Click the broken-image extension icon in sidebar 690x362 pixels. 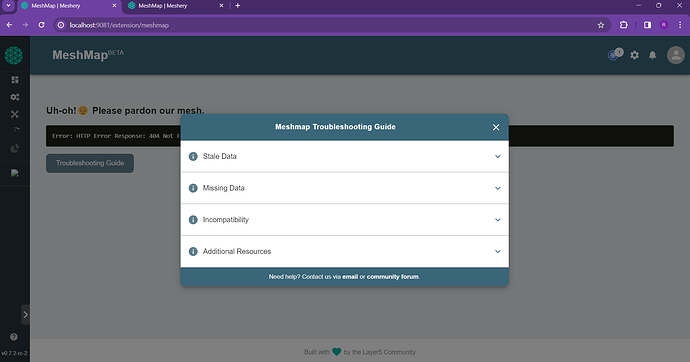click(15, 173)
